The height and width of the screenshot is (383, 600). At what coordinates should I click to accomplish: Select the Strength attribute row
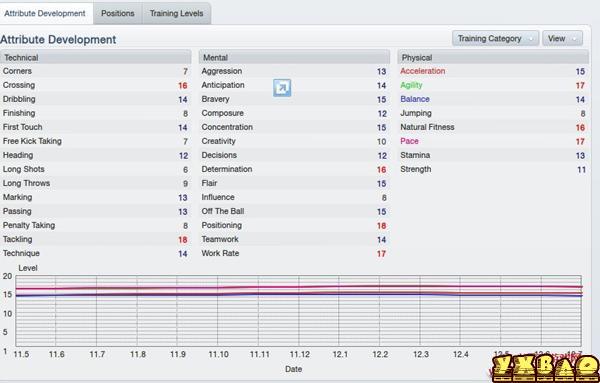tap(493, 169)
